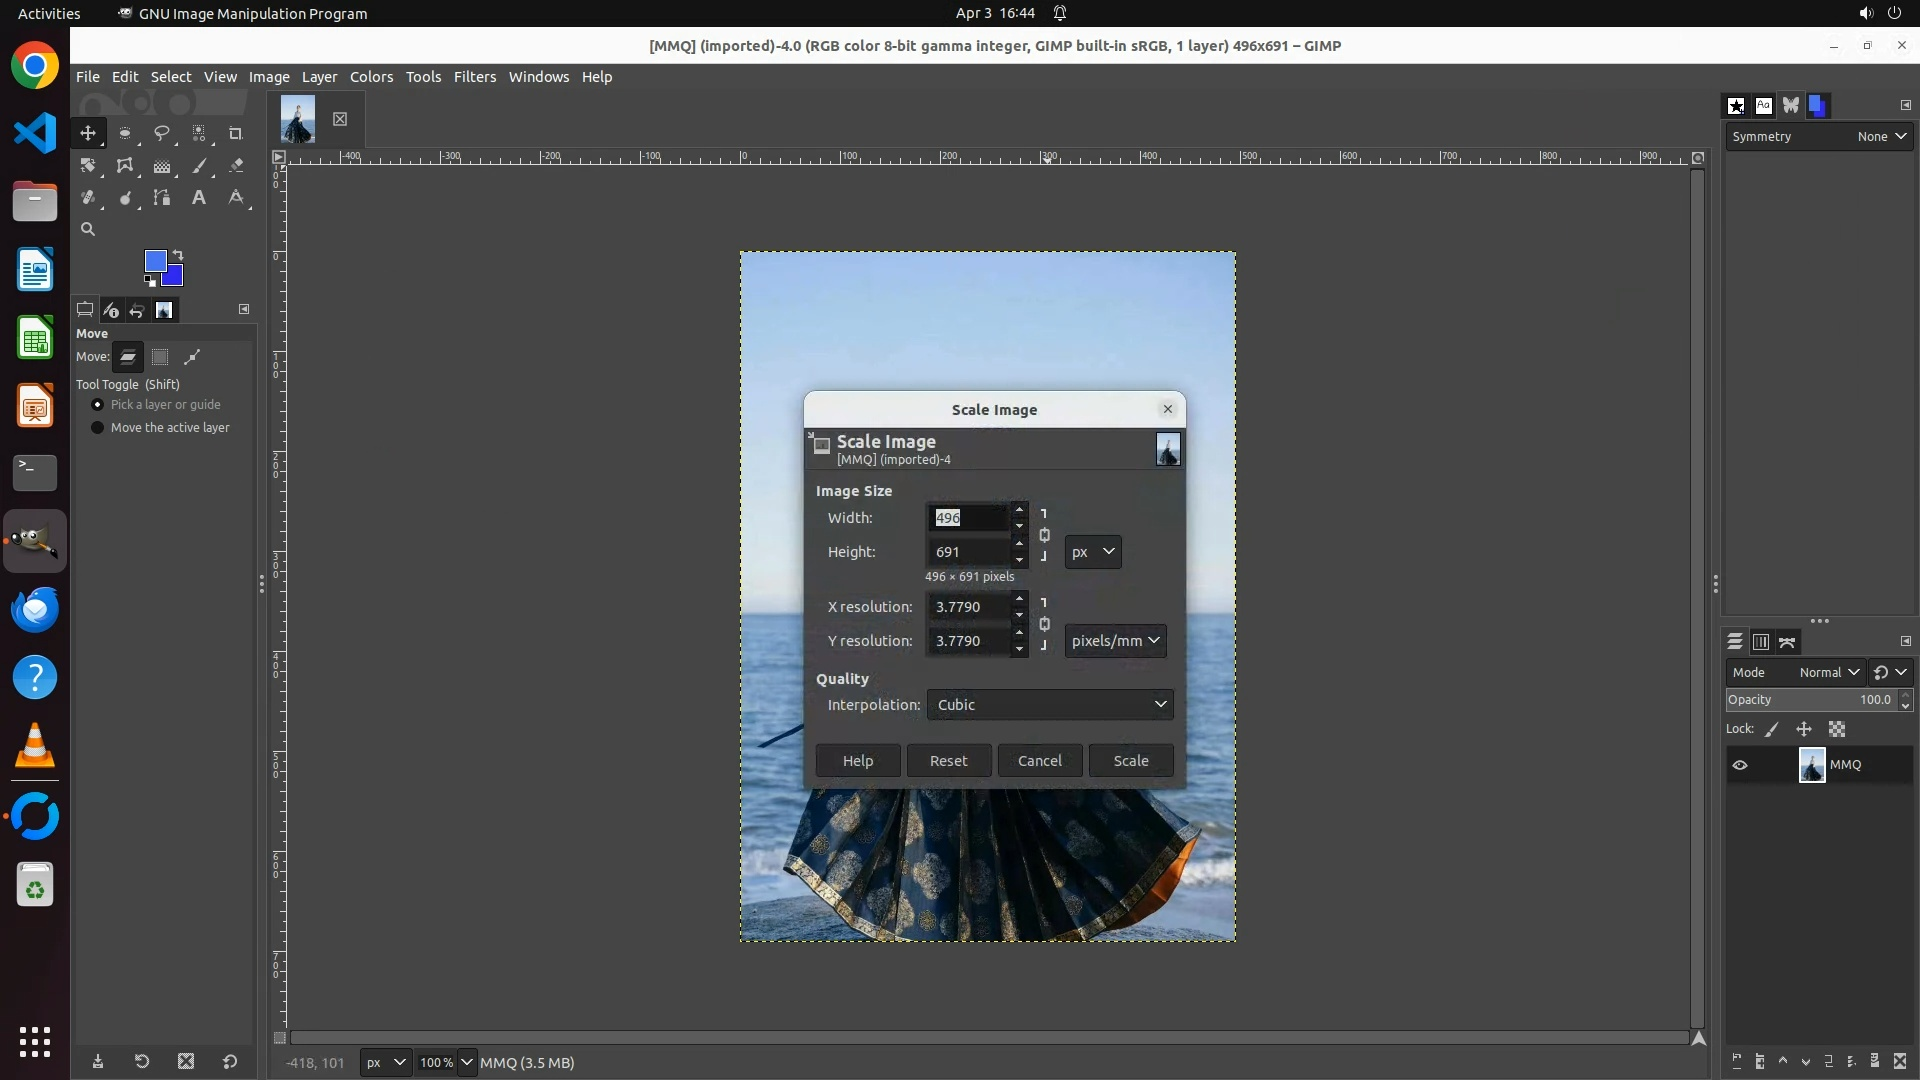Open the Colors menu

371,77
